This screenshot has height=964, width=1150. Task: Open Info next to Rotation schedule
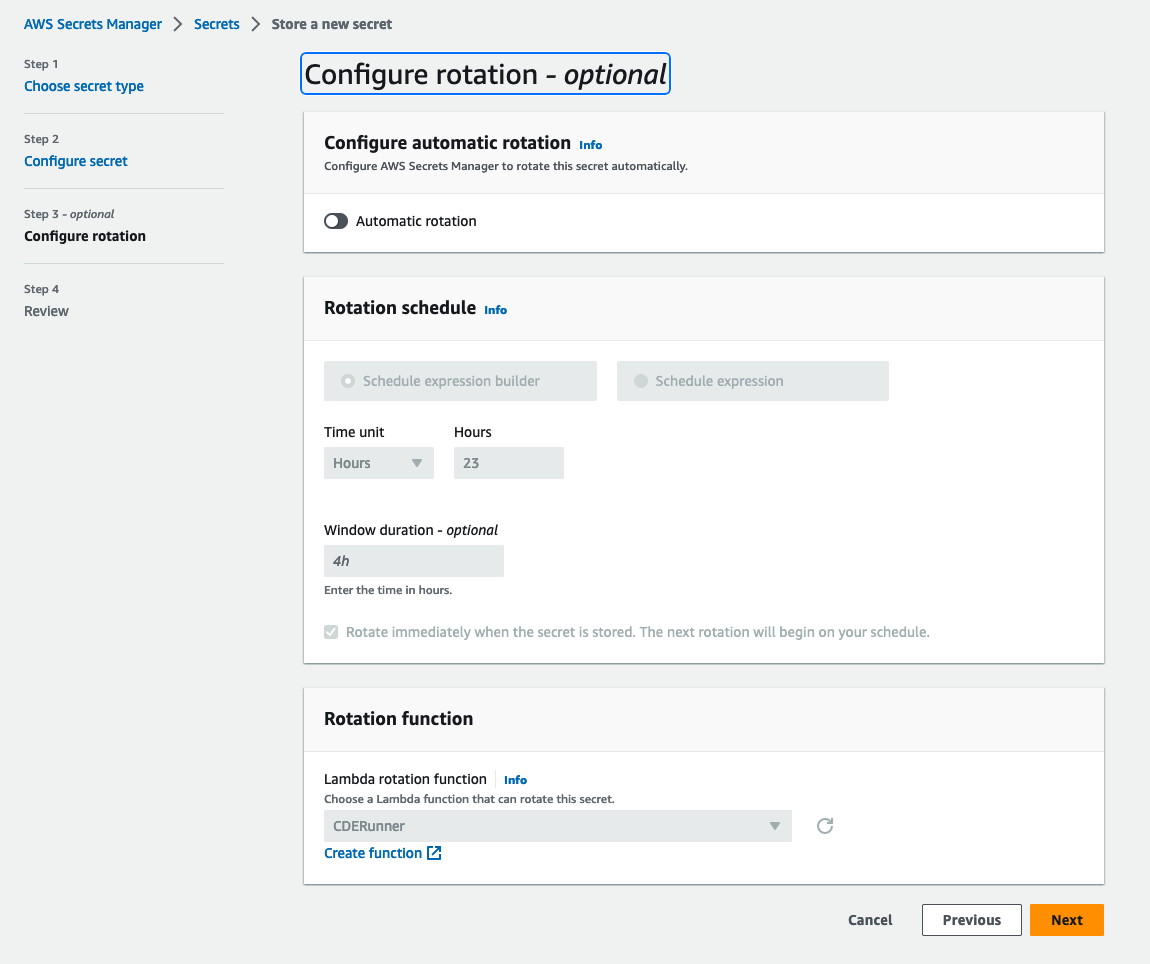pos(495,310)
